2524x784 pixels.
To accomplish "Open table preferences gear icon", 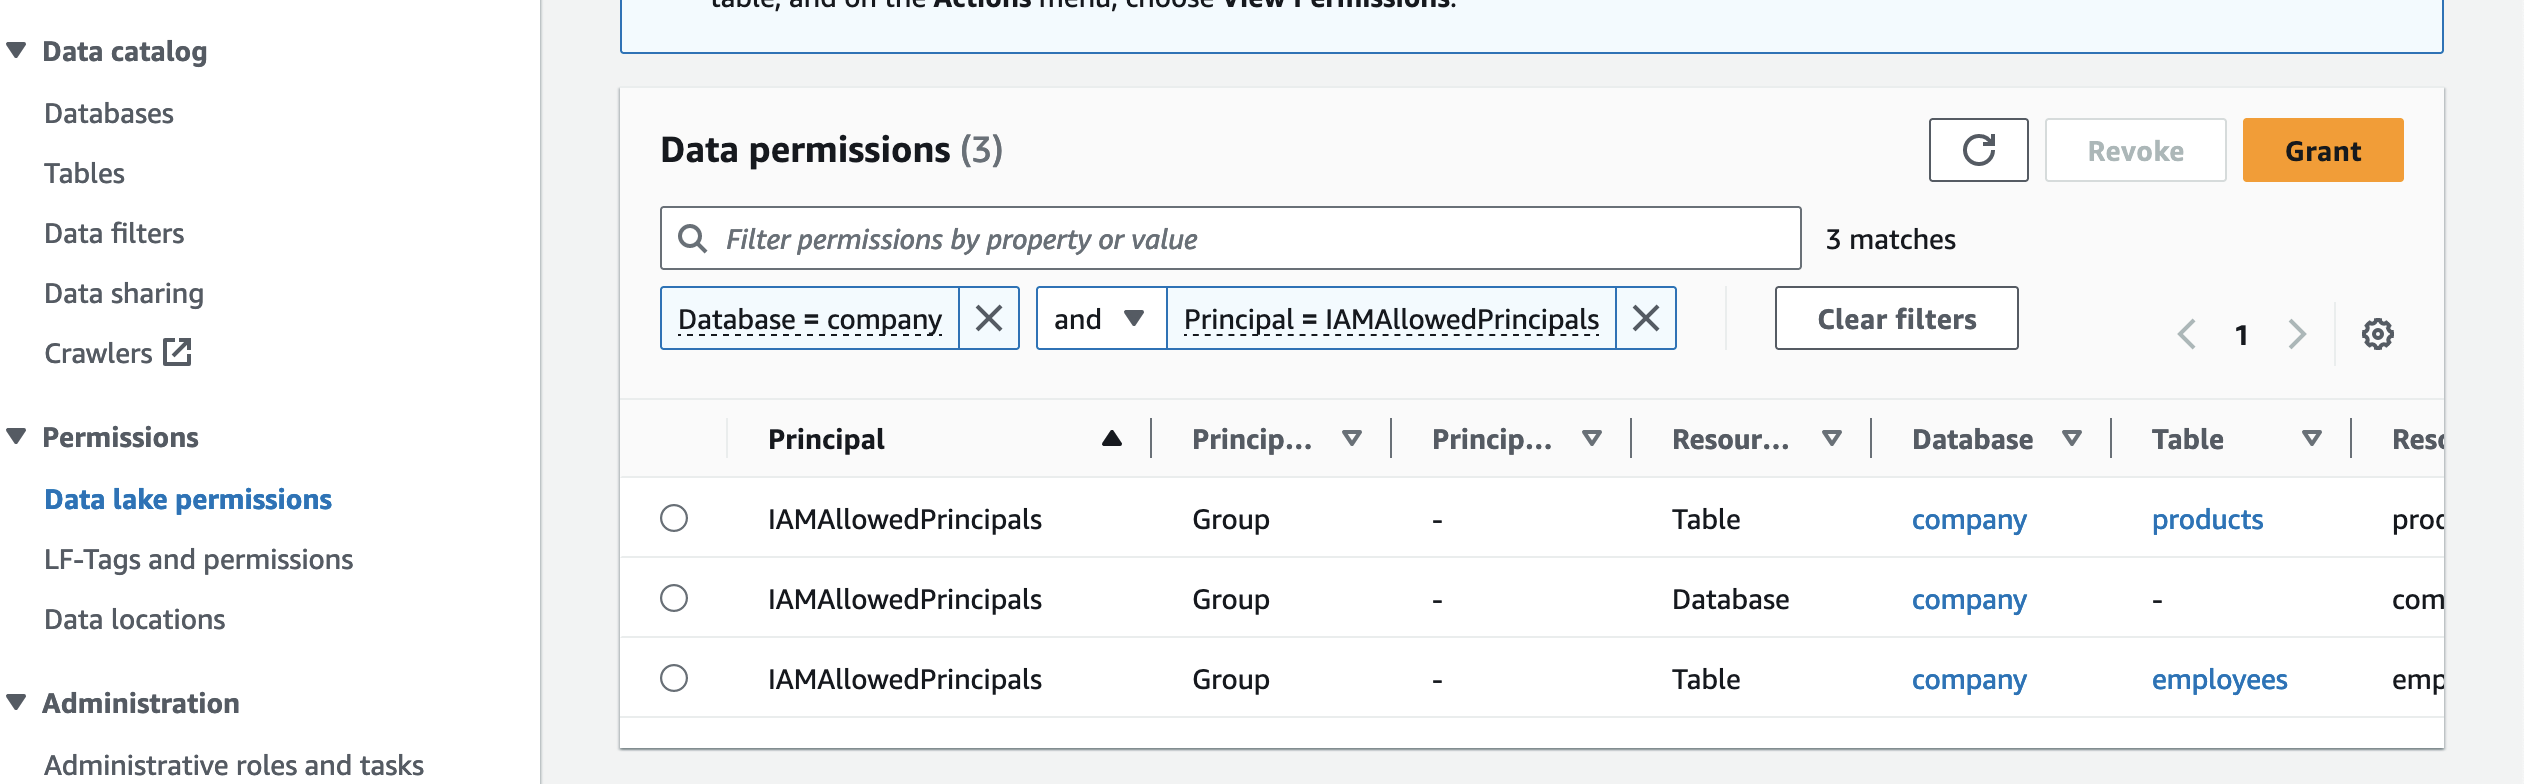I will (x=2377, y=334).
